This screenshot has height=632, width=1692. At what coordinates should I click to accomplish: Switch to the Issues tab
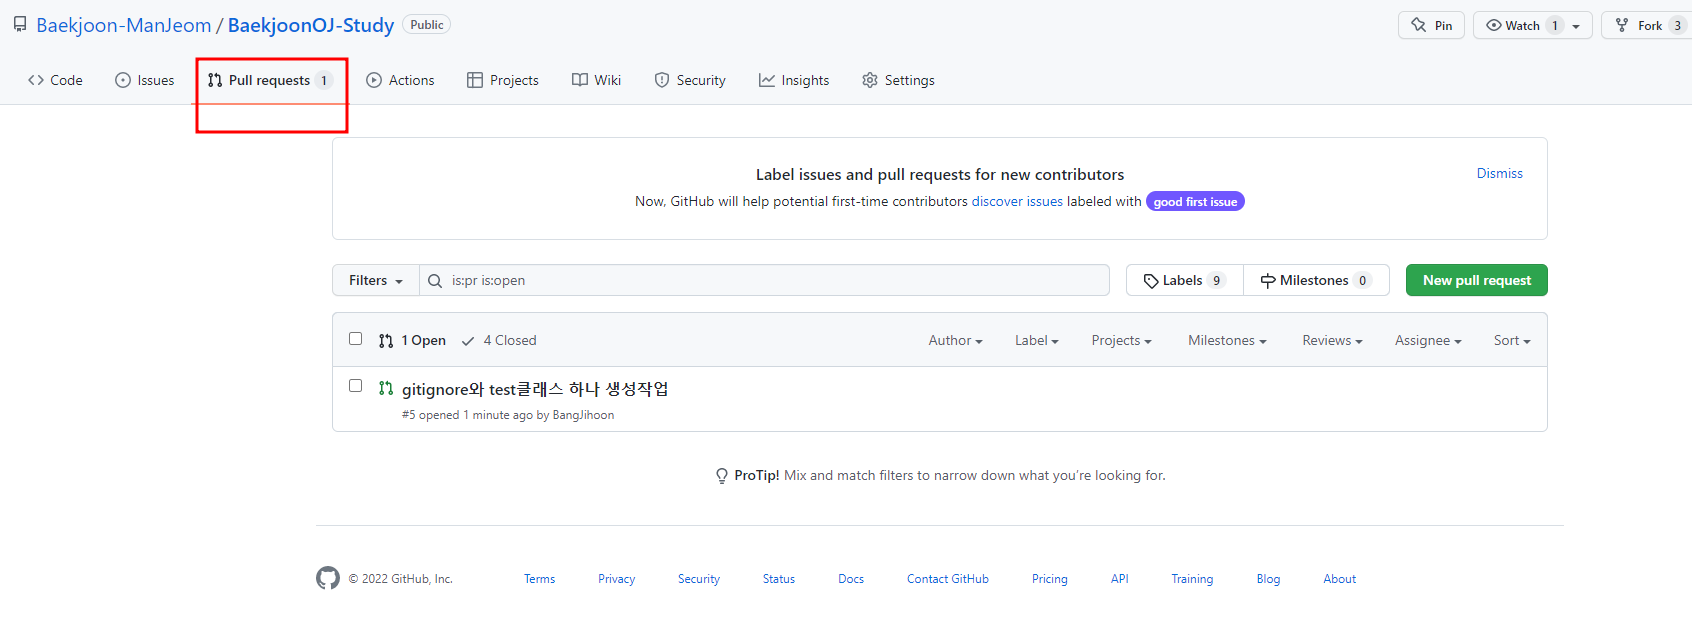144,80
